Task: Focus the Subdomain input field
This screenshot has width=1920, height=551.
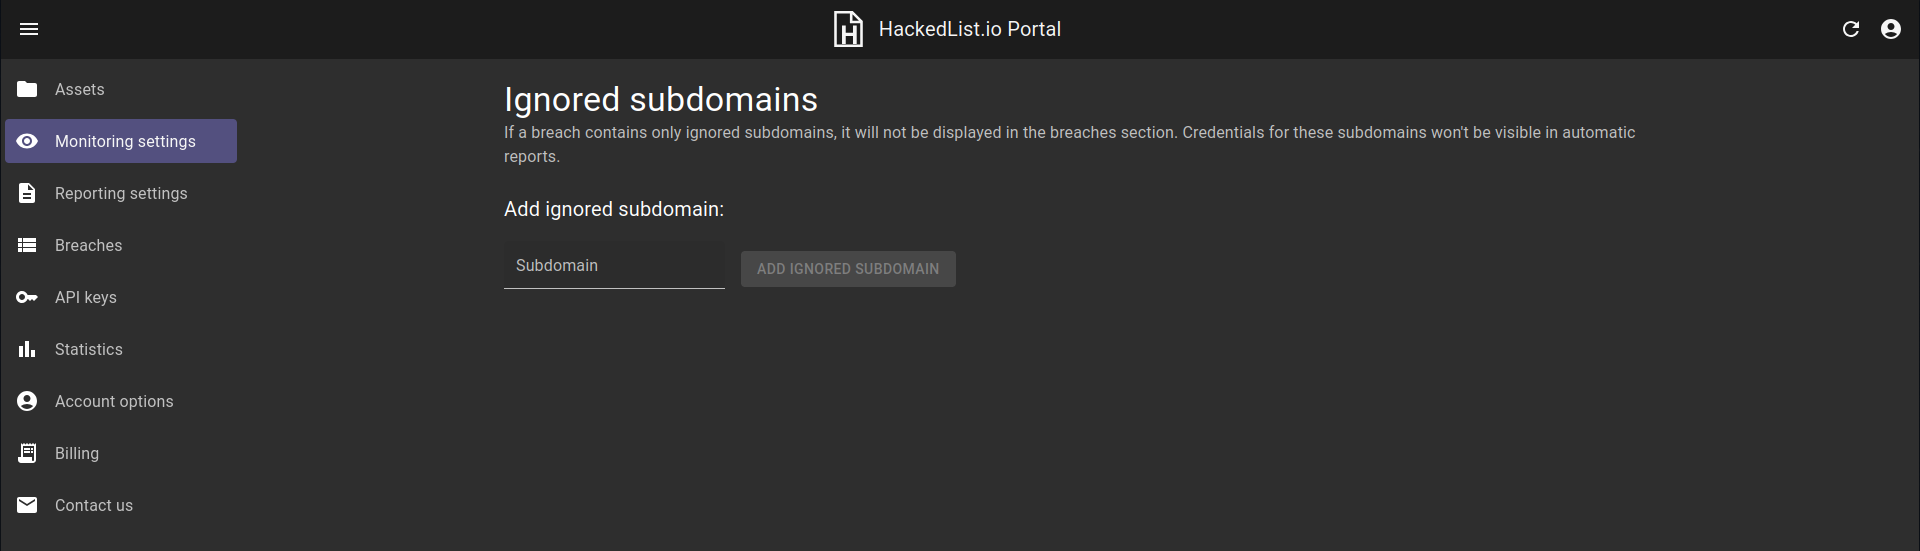Action: (614, 265)
